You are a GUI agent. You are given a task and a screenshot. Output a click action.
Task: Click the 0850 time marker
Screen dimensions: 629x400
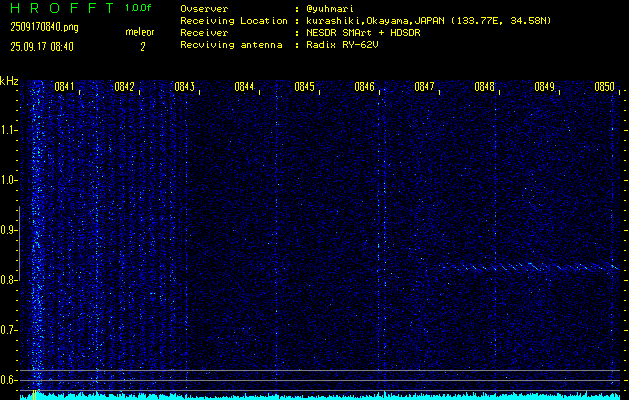pyautogui.click(x=604, y=87)
